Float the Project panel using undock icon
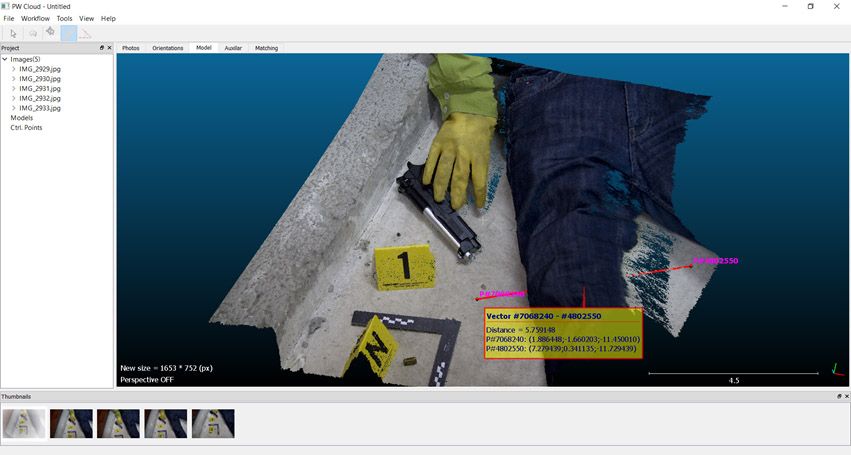Image resolution: width=851 pixels, height=455 pixels. [x=102, y=48]
